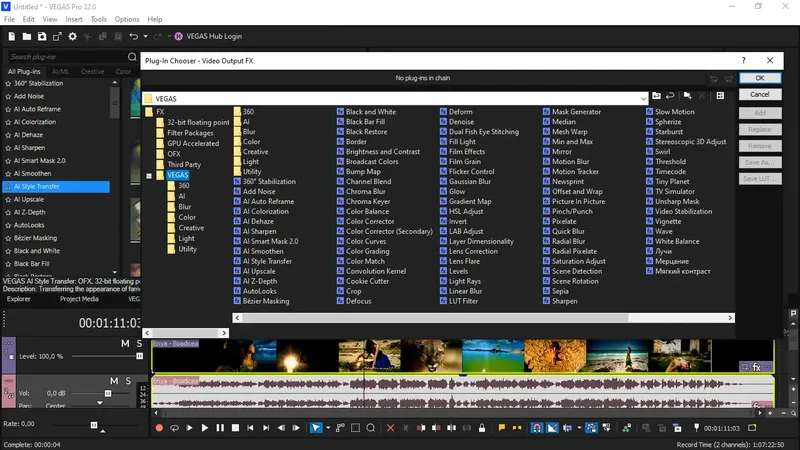
Task: Confirm with the OK button
Action: [760, 78]
